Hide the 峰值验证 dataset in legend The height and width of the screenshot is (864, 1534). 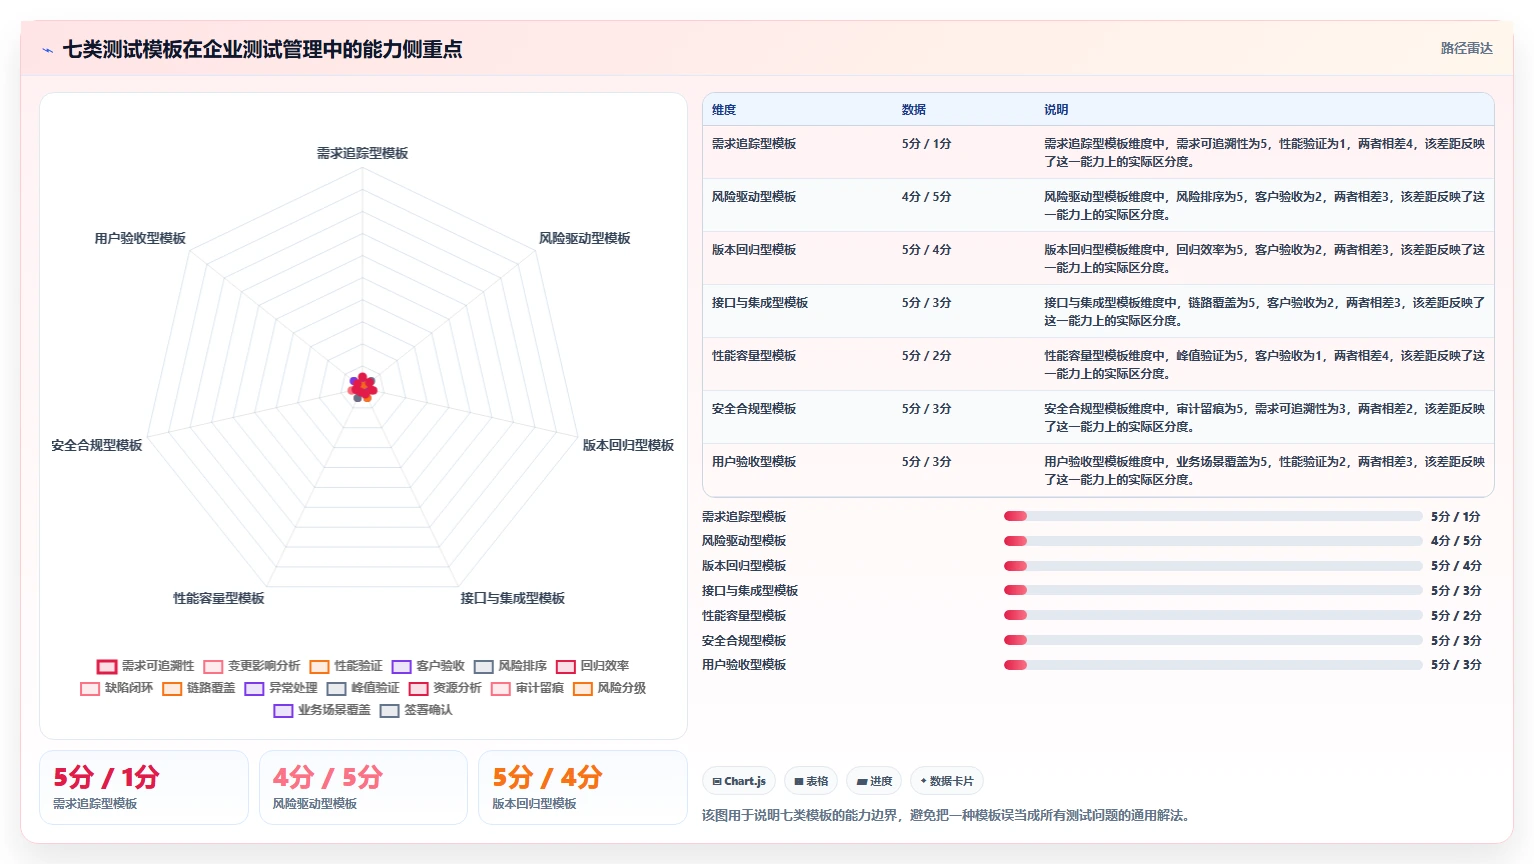(x=363, y=688)
